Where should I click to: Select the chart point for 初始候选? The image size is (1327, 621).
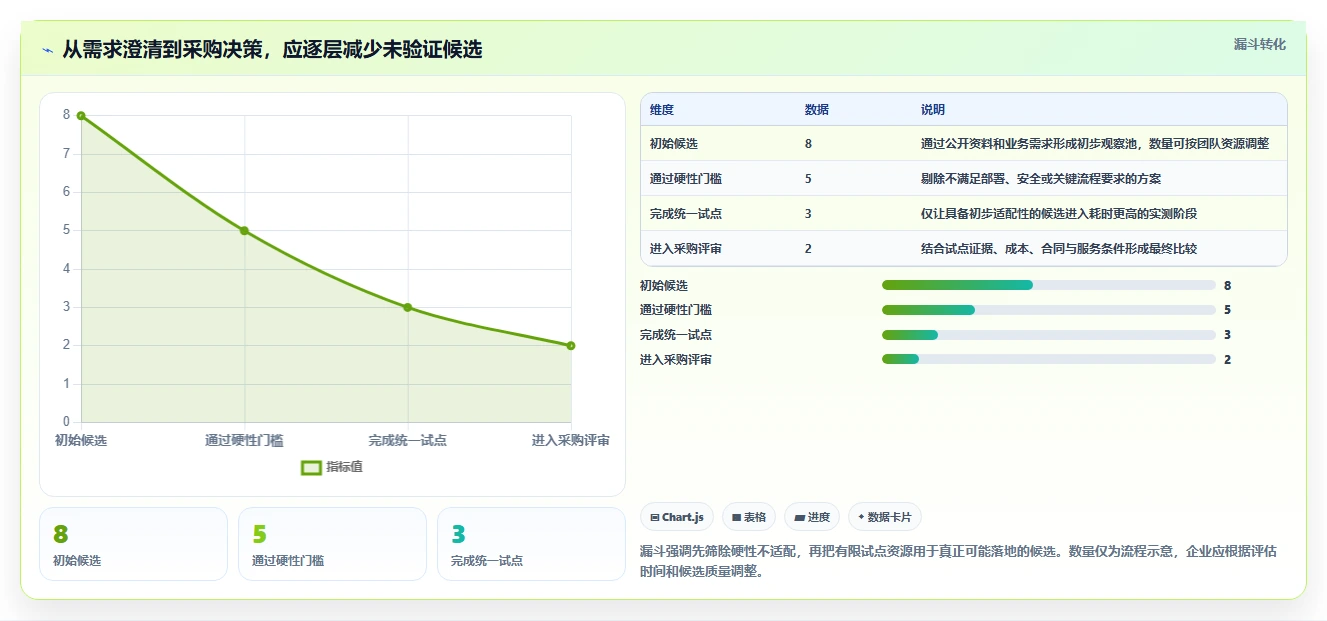tap(81, 116)
